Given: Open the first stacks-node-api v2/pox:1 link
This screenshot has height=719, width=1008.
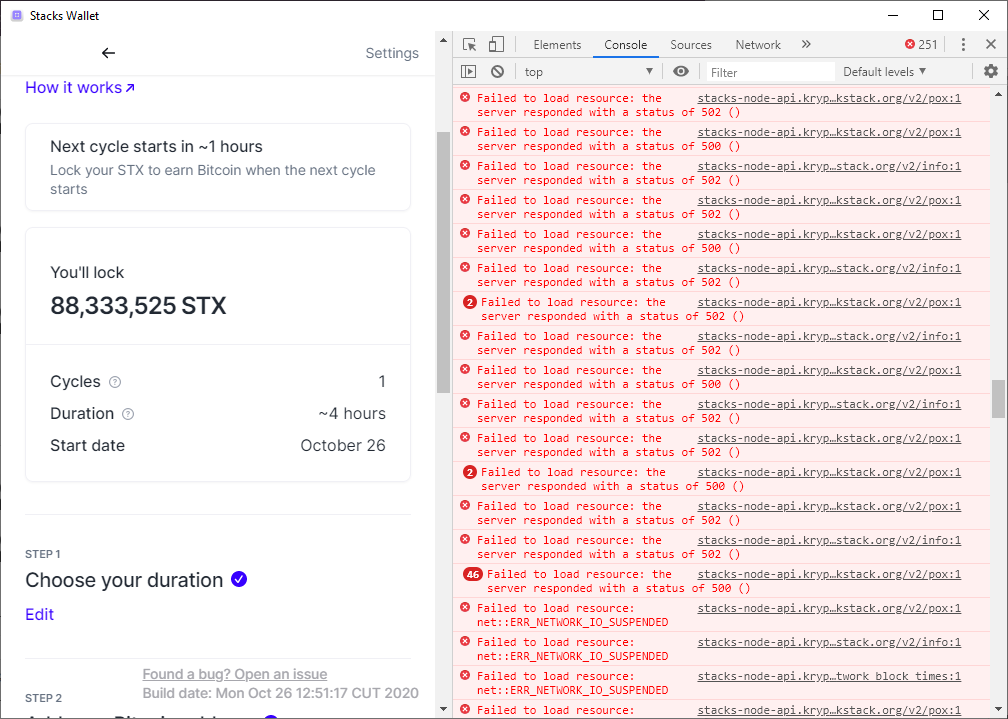Looking at the screenshot, I should [829, 98].
